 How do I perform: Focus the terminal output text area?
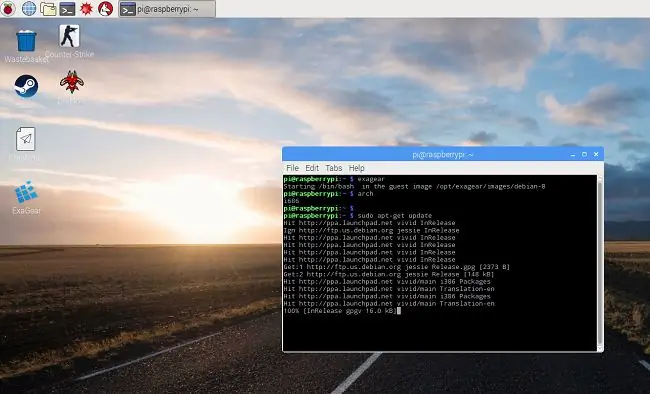(440, 263)
